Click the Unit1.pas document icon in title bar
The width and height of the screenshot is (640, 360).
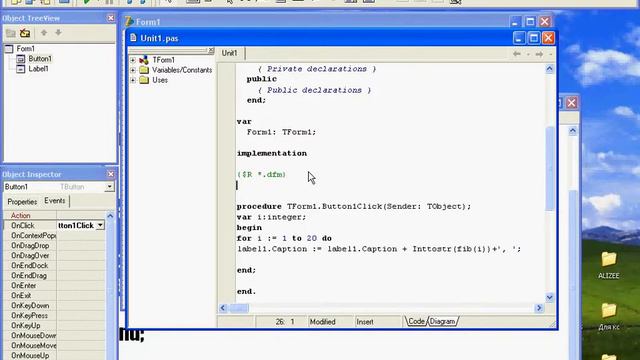click(133, 38)
